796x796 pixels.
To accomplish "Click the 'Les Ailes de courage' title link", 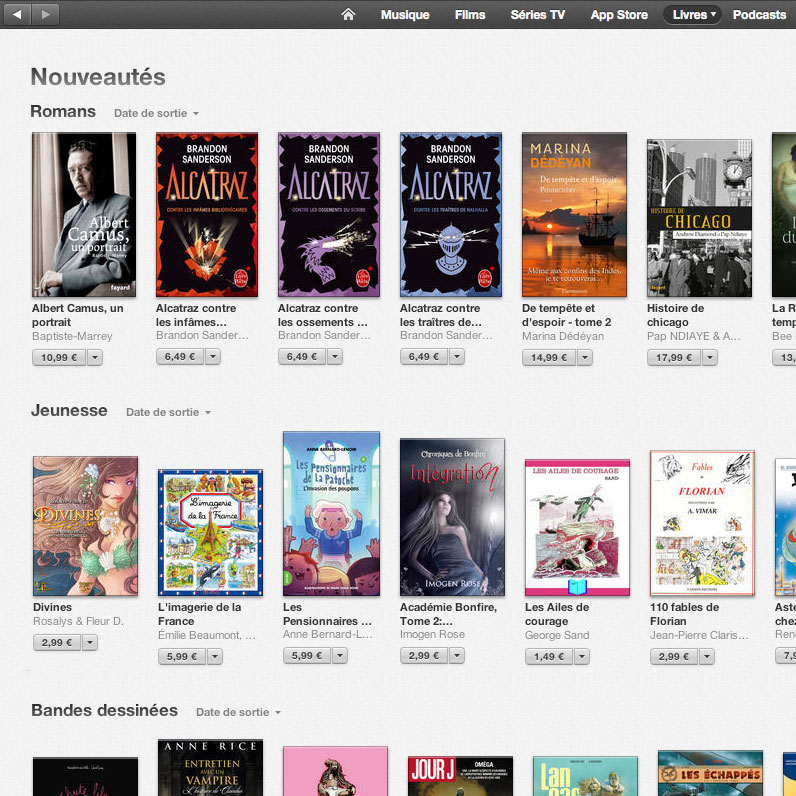I will [557, 614].
